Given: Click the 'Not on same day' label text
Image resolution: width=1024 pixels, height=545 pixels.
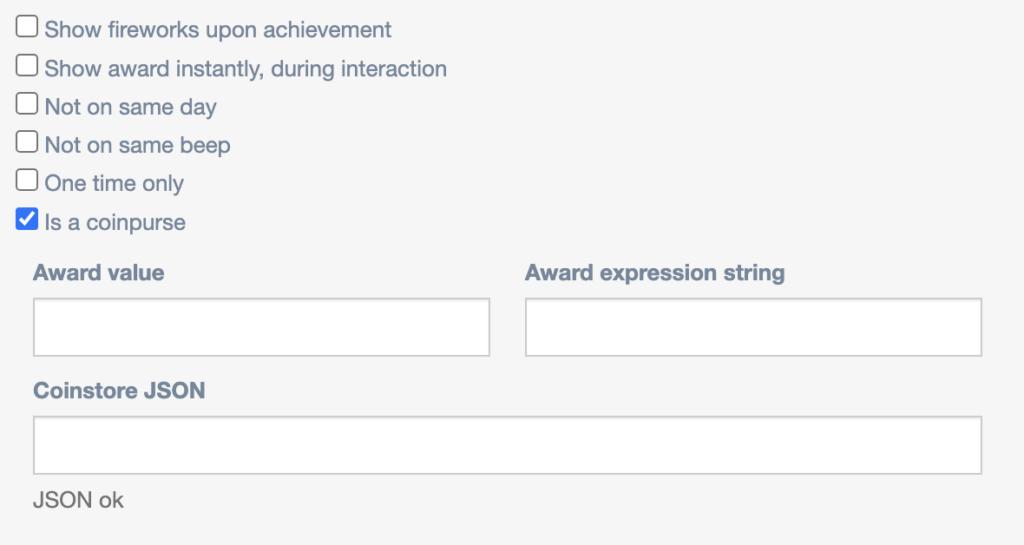Looking at the screenshot, I should pyautogui.click(x=130, y=107).
